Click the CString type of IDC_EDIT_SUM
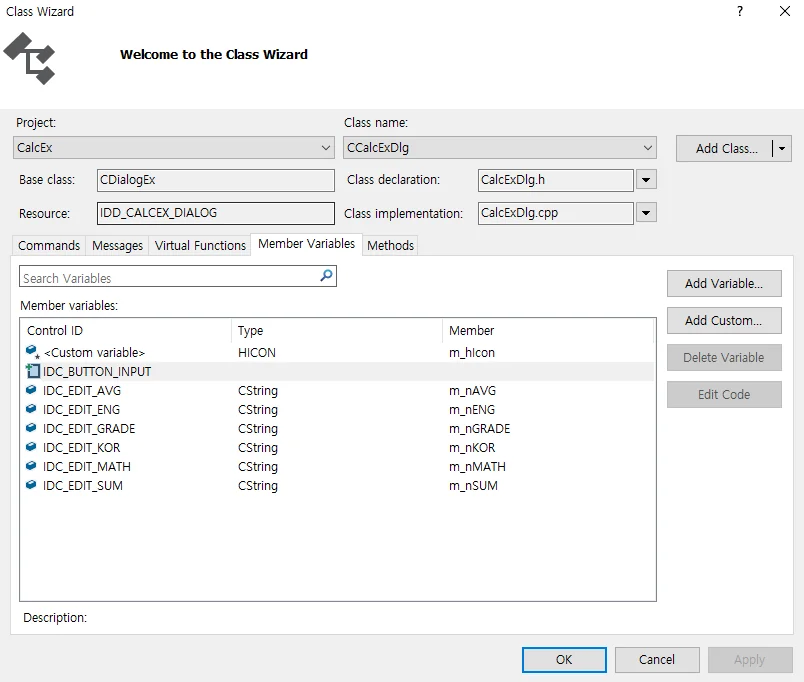This screenshot has width=804, height=682. (258, 485)
